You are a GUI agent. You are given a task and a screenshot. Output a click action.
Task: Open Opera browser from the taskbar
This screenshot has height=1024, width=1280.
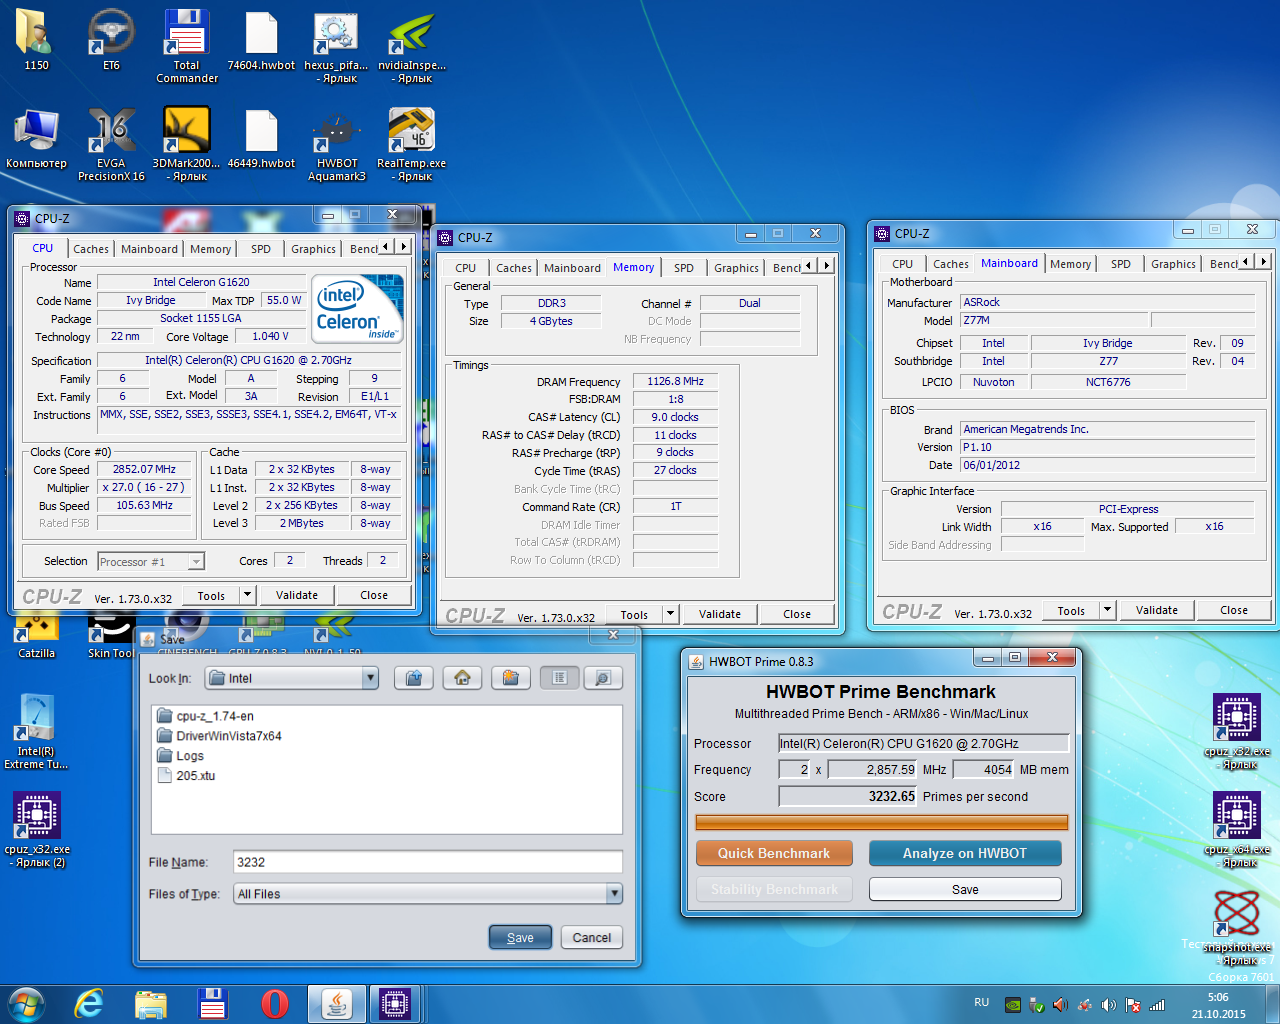tap(274, 1004)
